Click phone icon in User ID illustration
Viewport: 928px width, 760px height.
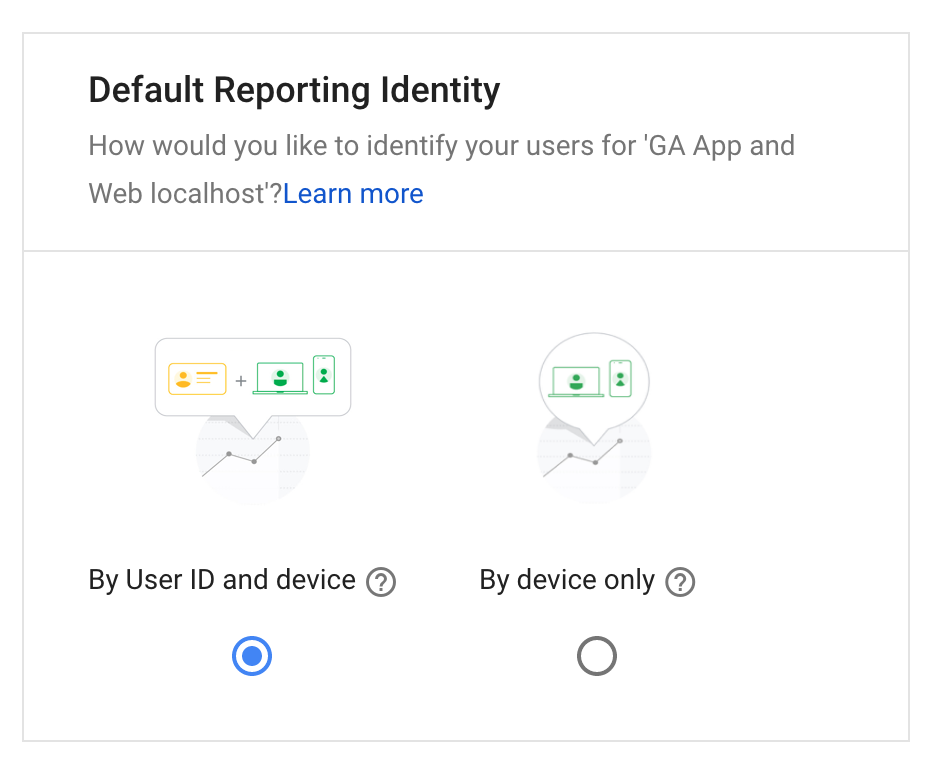click(x=323, y=375)
